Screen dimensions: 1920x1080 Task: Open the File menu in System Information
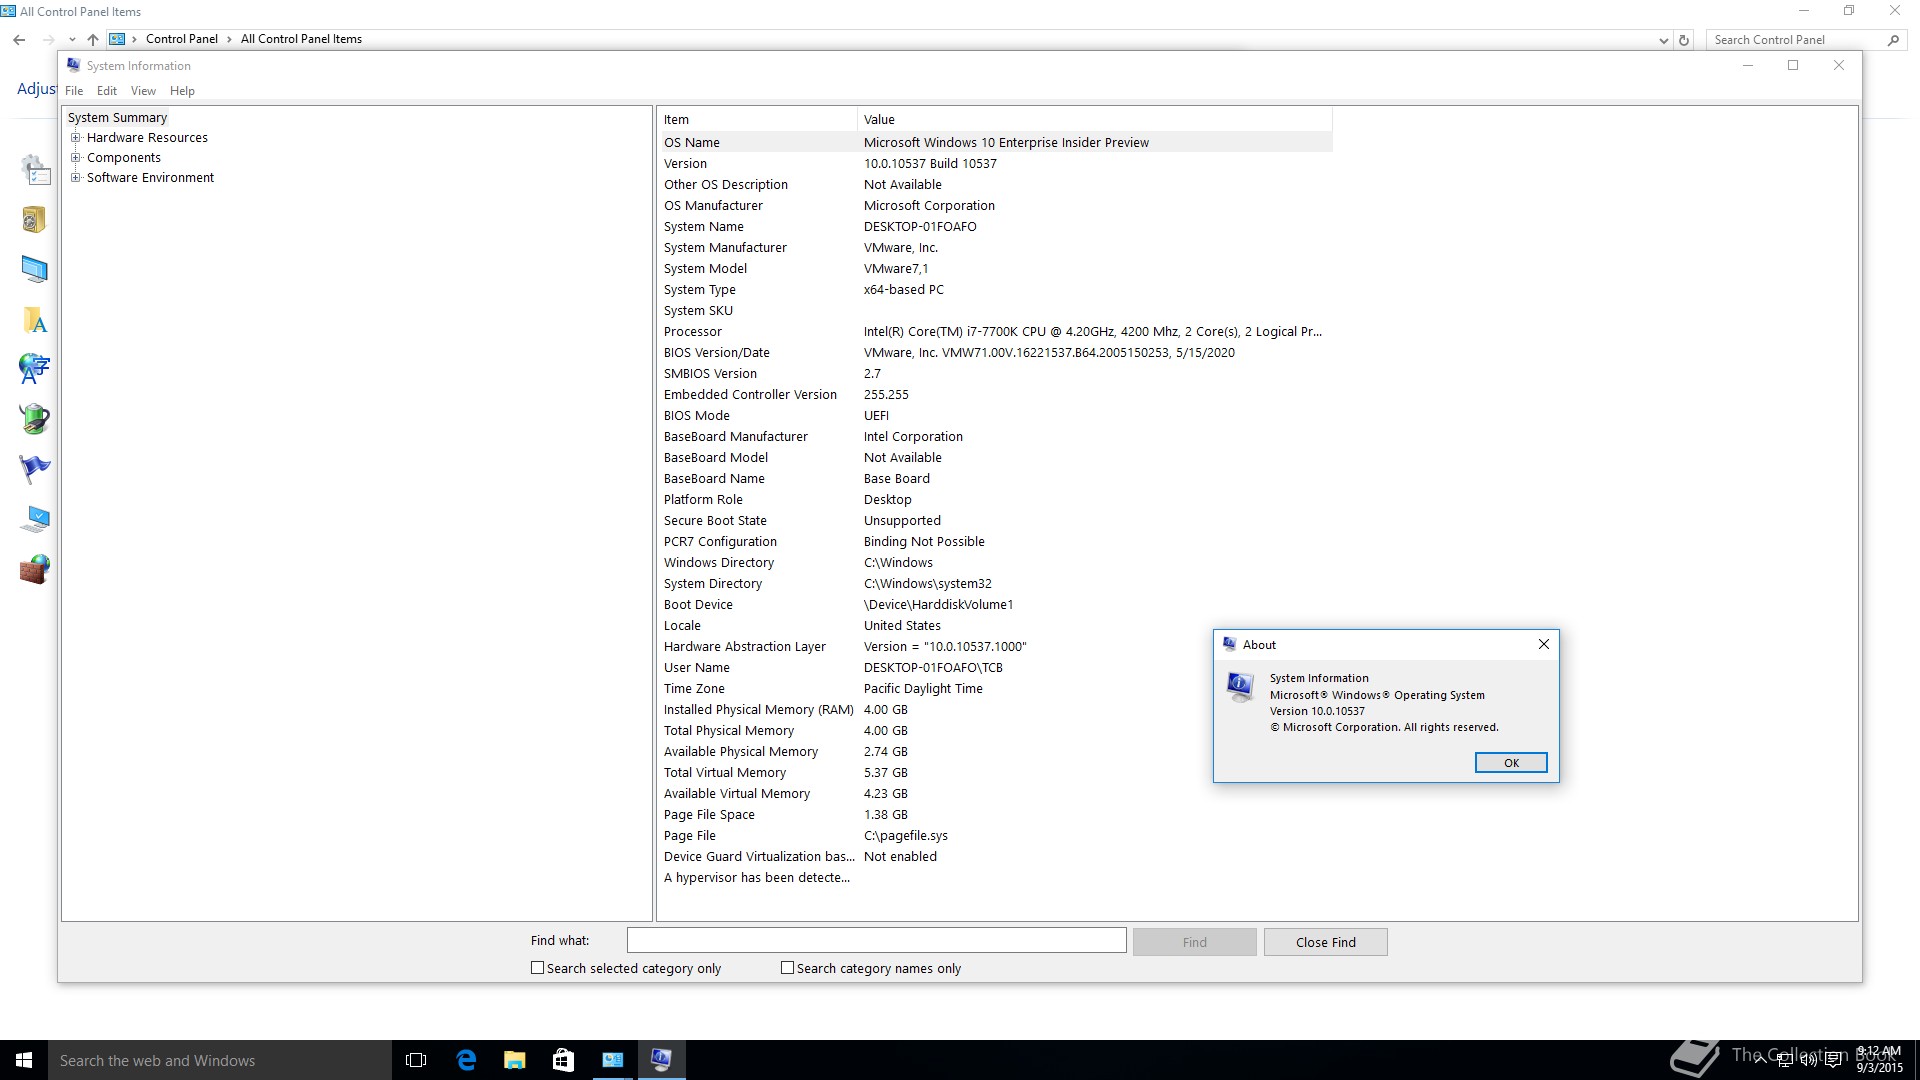pos(74,91)
